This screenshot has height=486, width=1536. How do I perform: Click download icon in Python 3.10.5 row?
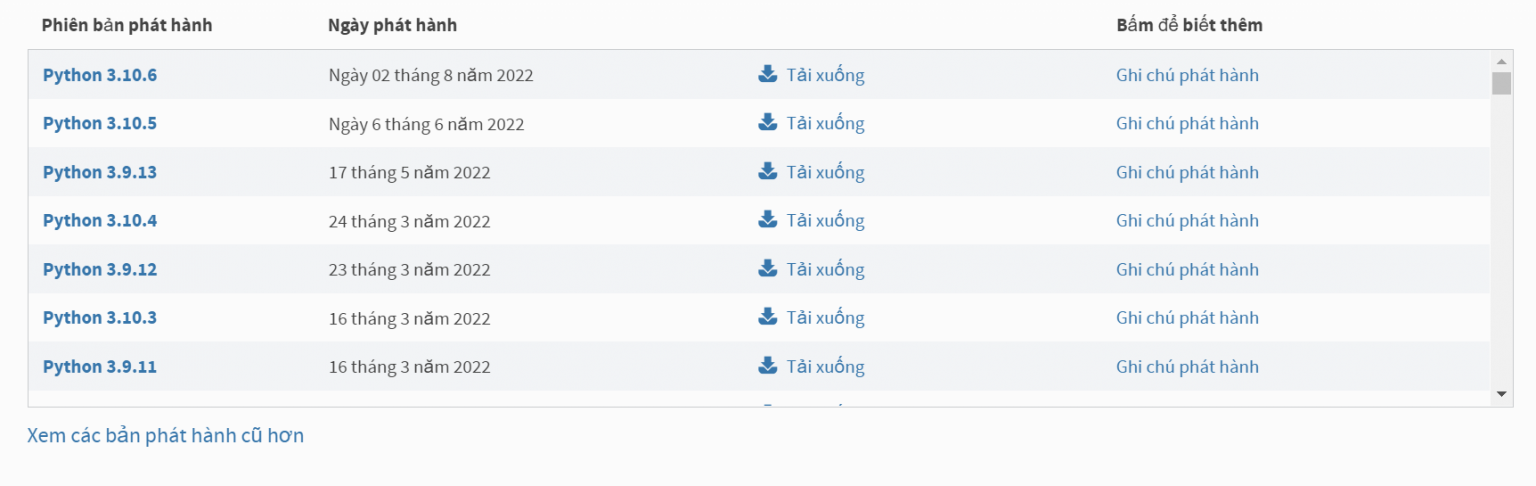click(767, 123)
